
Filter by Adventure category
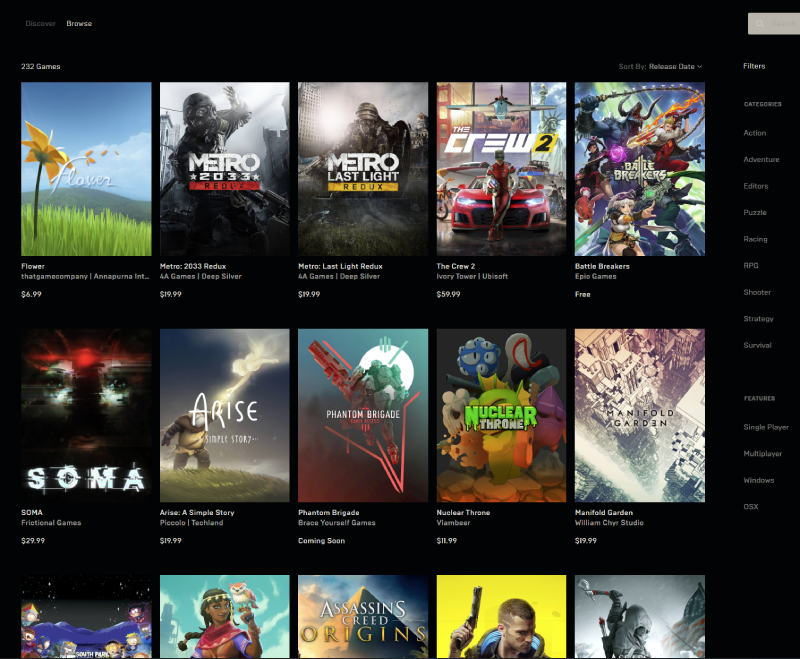[761, 159]
